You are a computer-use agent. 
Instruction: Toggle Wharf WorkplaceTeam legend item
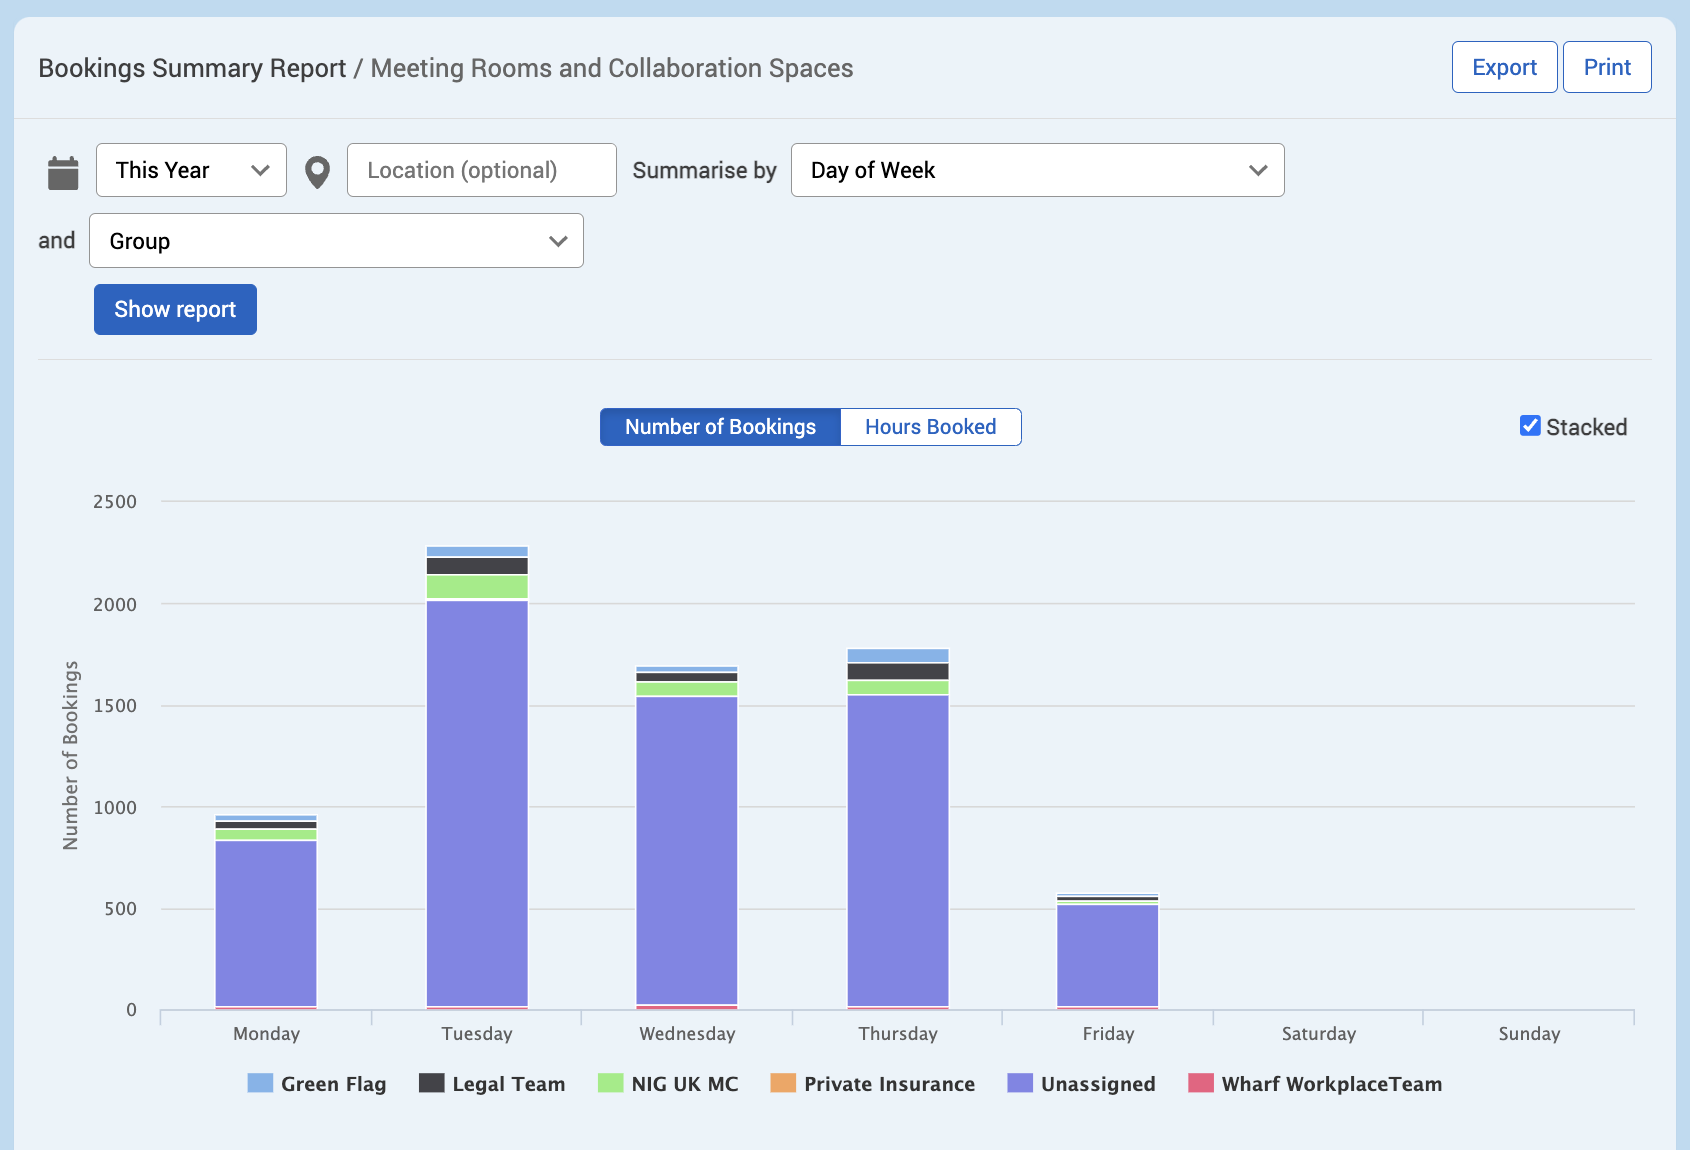[1314, 1084]
